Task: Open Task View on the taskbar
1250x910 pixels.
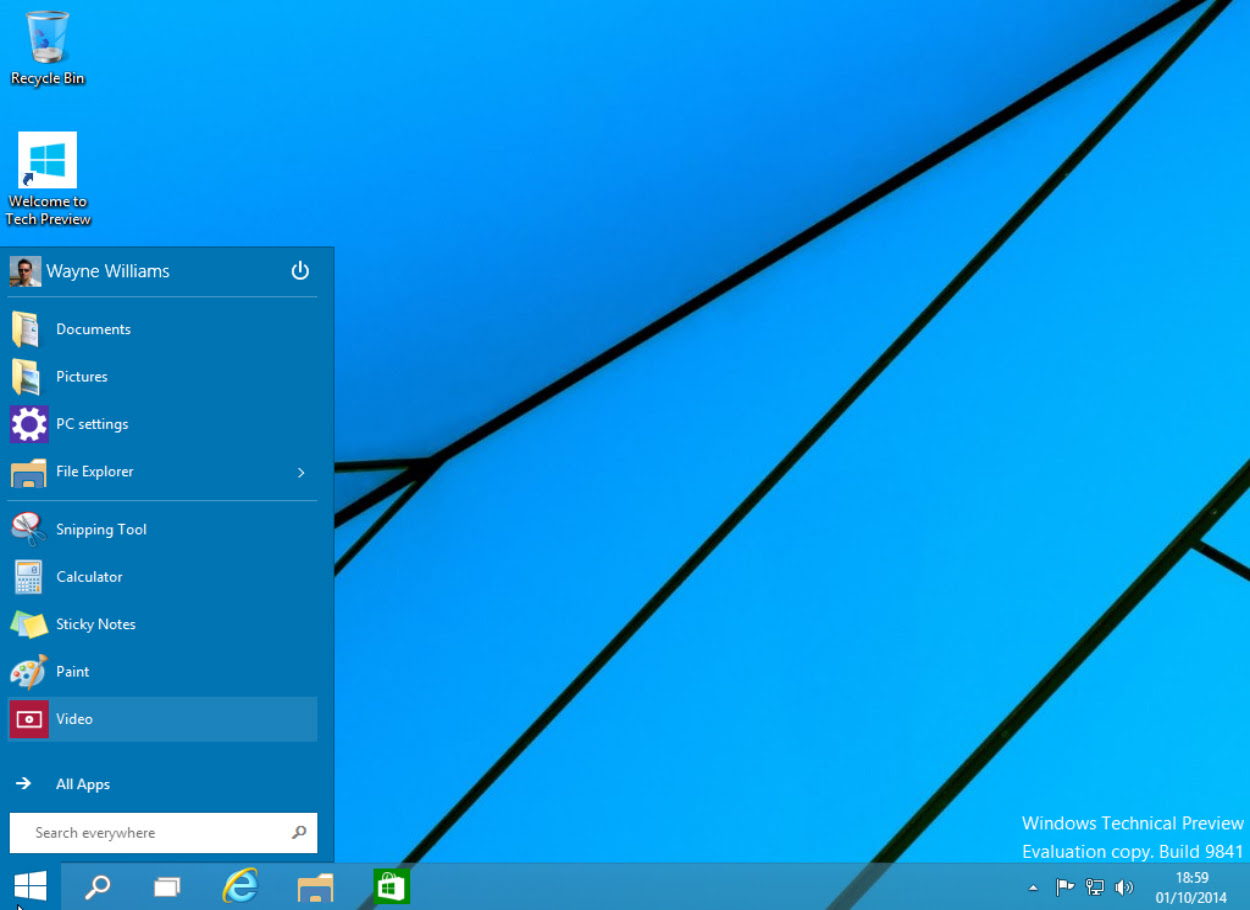Action: tap(167, 886)
